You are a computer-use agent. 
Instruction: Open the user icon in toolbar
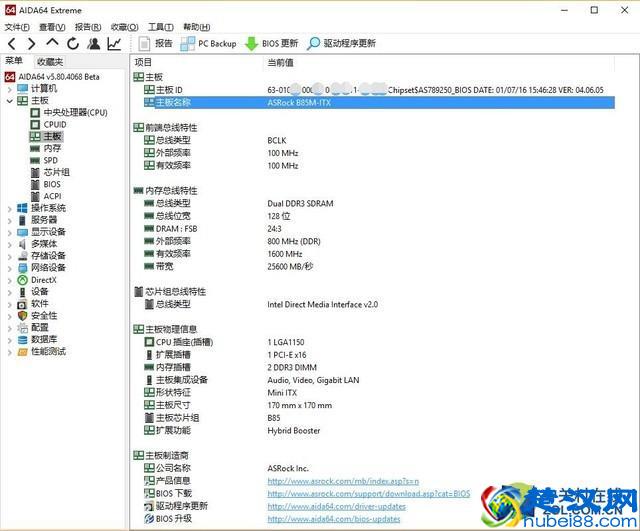pos(93,44)
